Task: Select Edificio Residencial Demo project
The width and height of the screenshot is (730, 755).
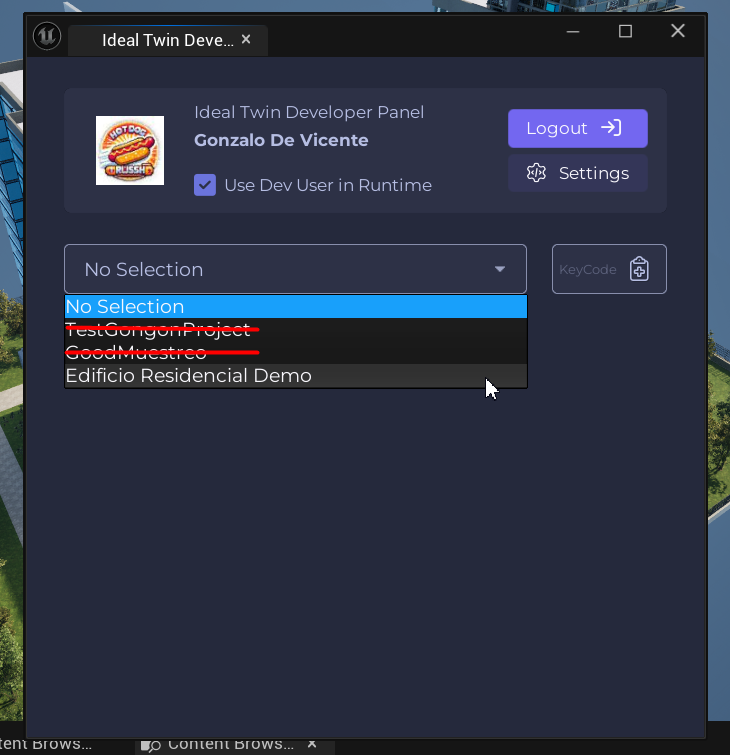Action: point(295,376)
